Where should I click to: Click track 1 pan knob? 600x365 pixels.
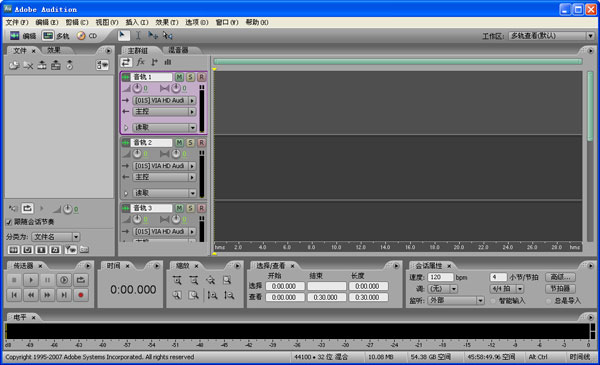tap(176, 88)
